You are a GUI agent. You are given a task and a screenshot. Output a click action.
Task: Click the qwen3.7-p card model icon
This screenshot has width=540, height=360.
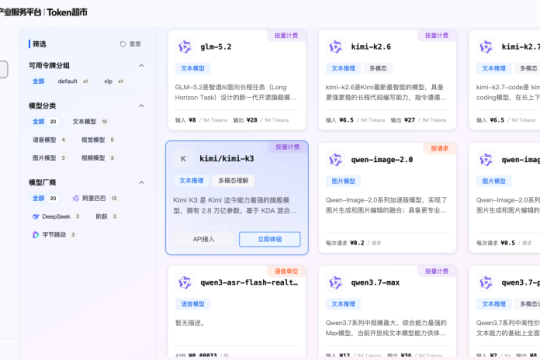coord(486,283)
